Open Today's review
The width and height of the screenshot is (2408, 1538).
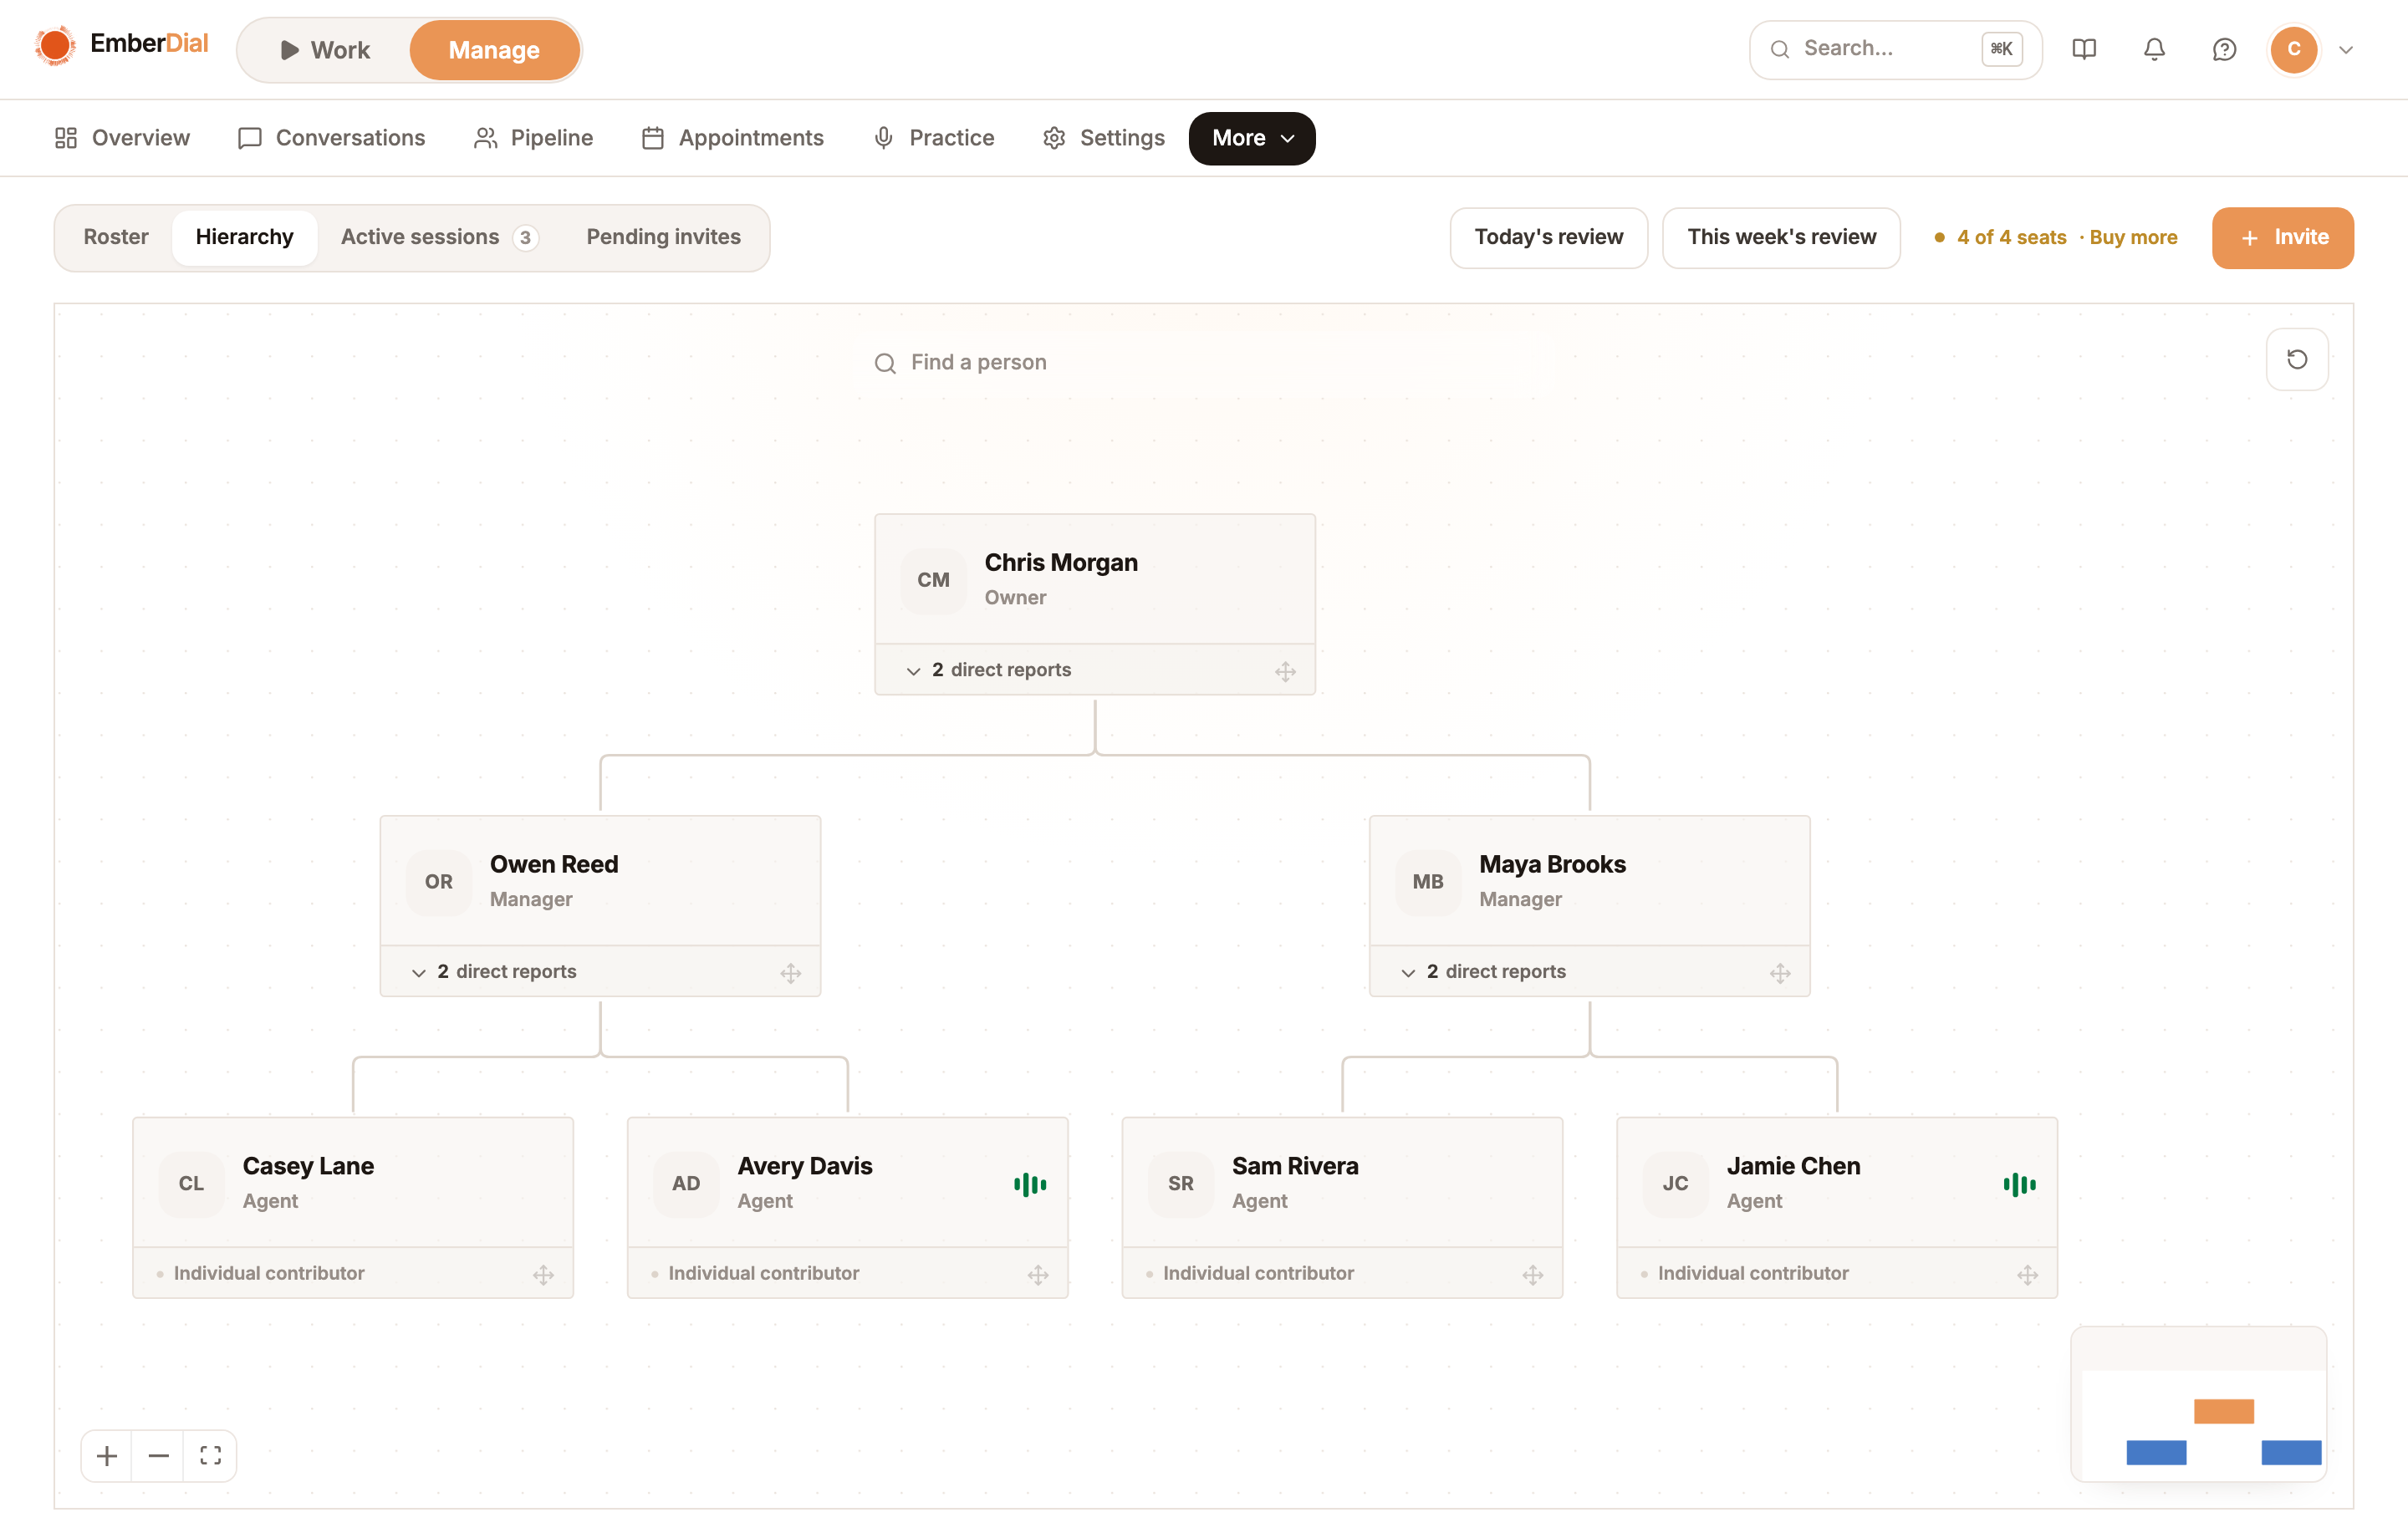point(1549,237)
